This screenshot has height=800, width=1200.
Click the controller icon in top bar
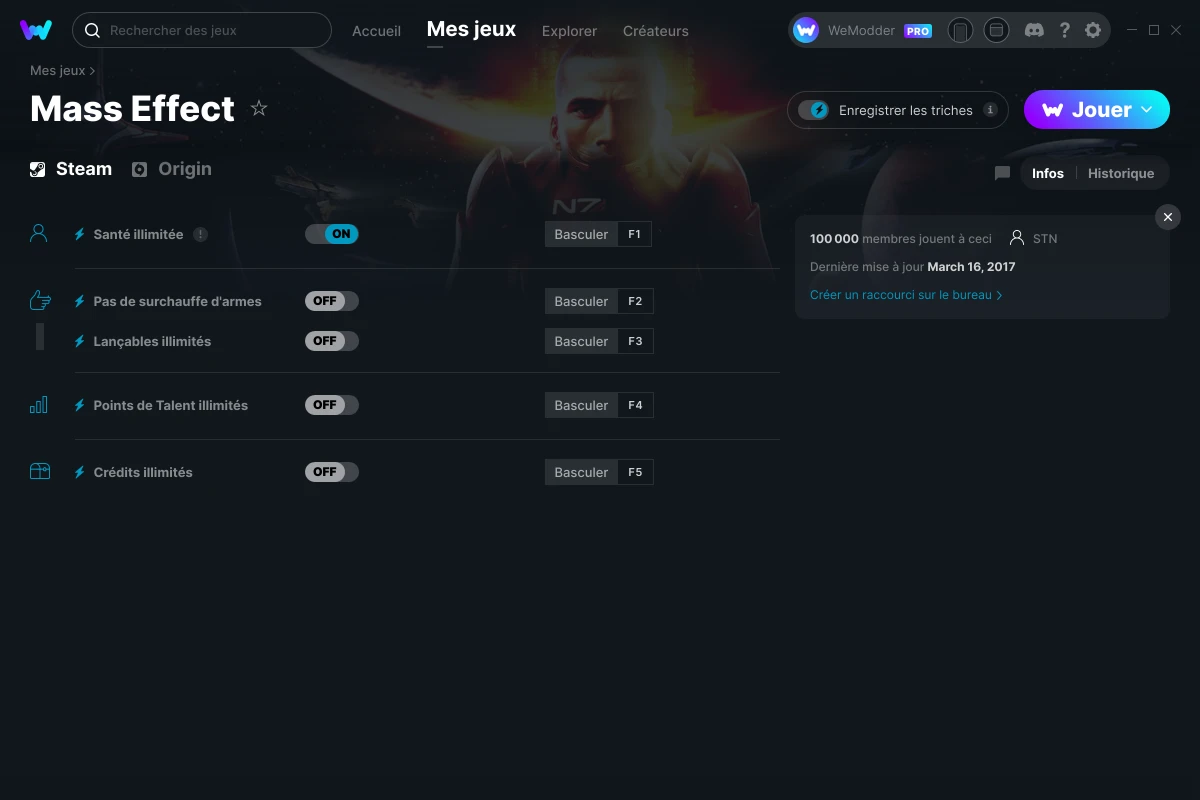tap(960, 30)
